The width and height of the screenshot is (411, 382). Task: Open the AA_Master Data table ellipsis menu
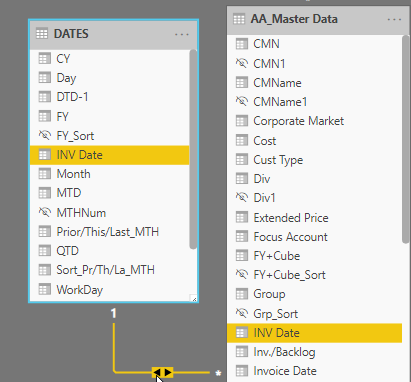click(x=394, y=19)
